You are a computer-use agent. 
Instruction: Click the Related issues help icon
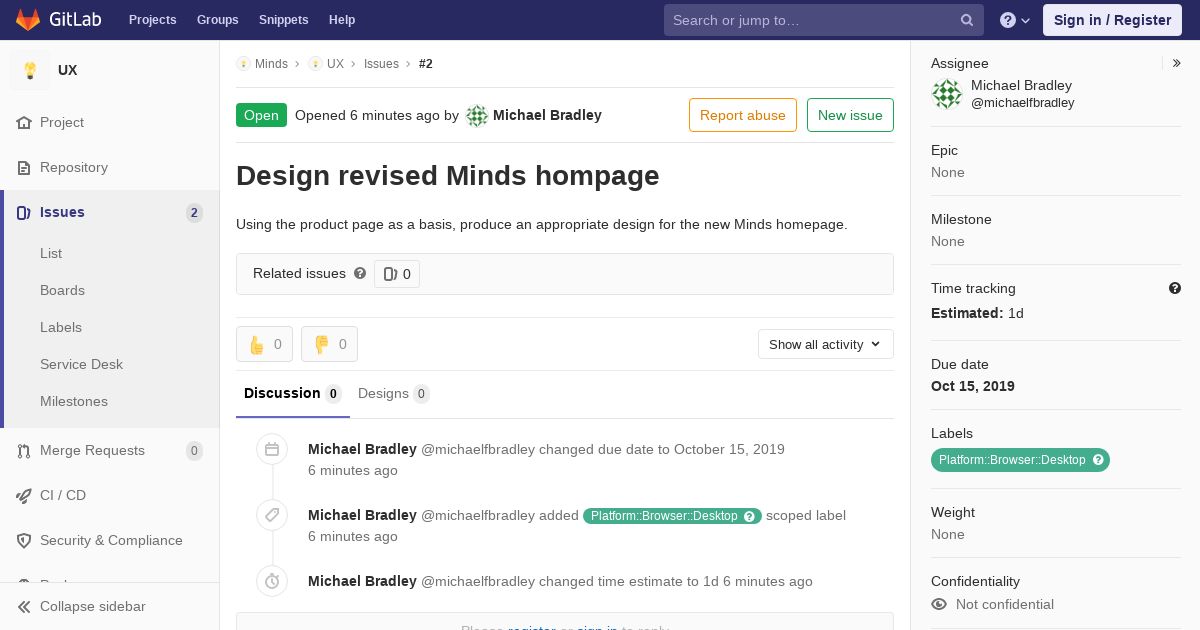360,273
